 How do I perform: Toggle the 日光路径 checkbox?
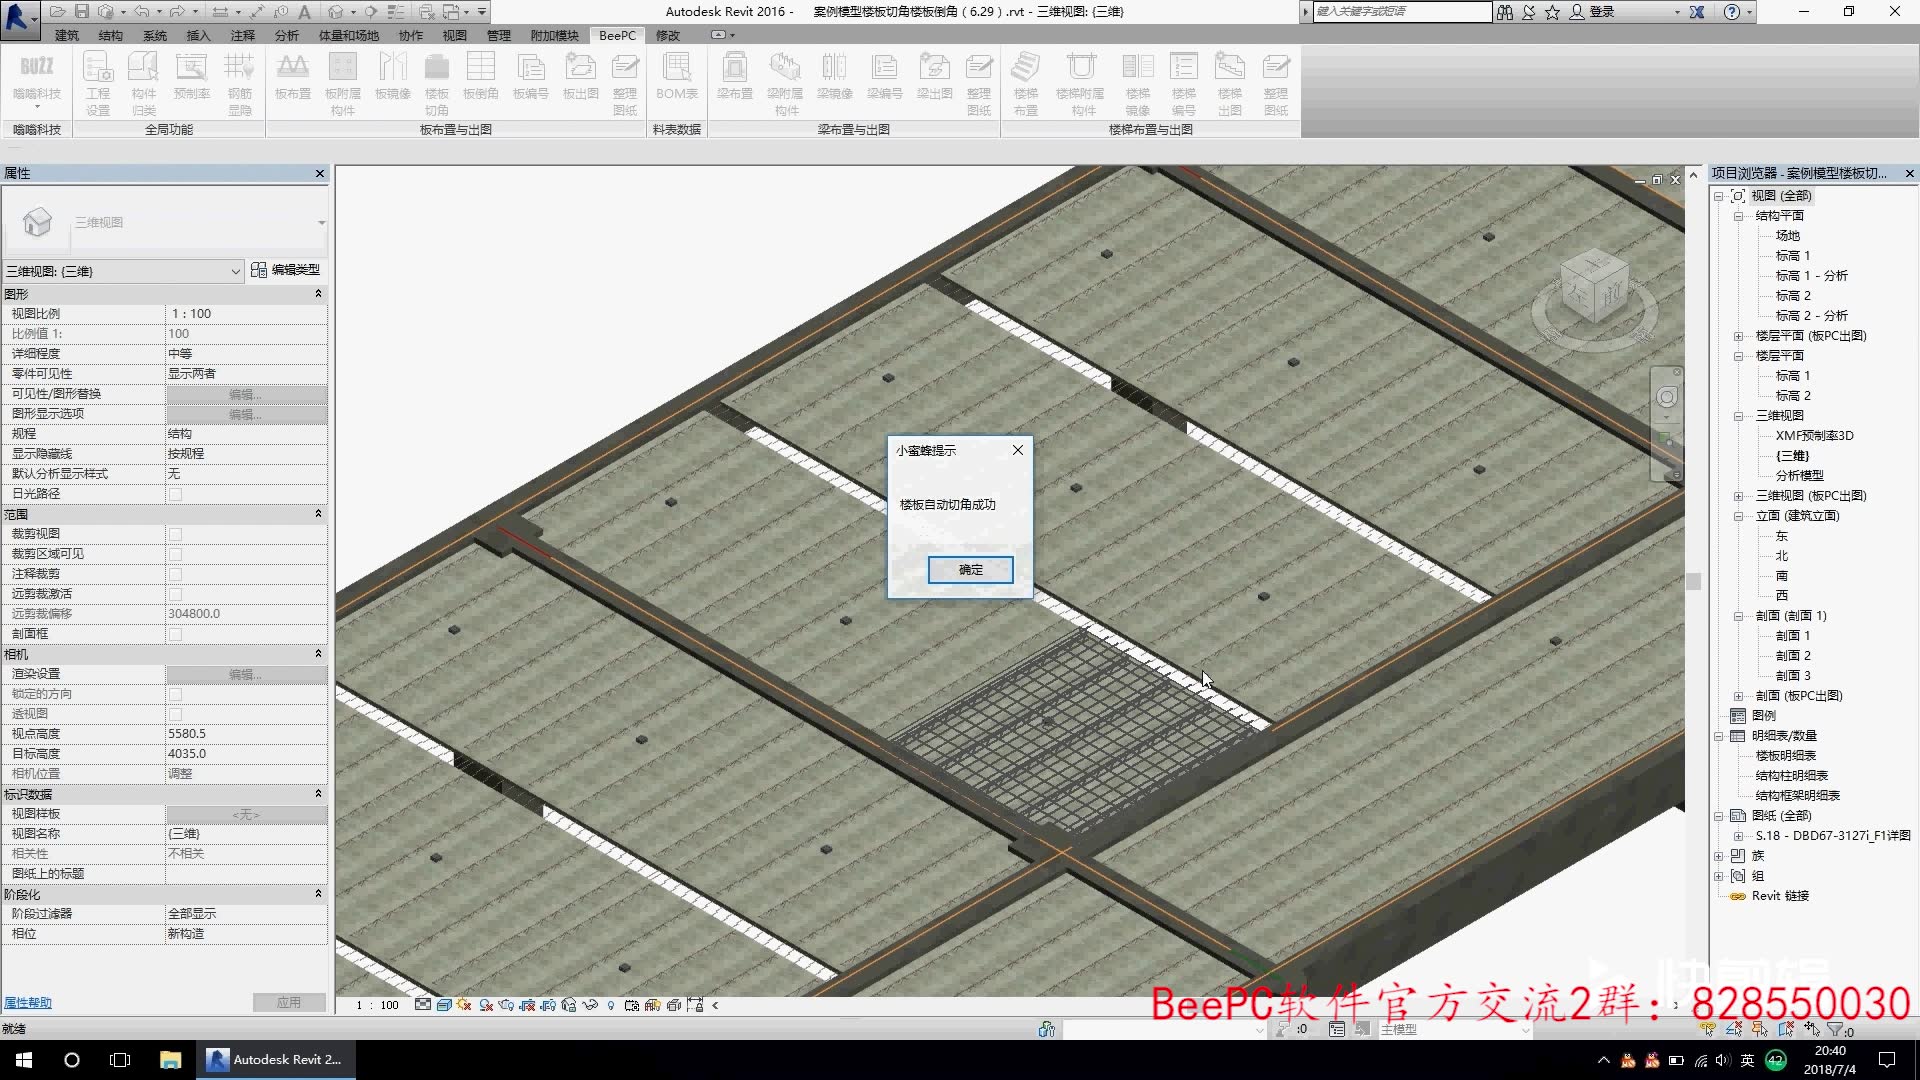coord(176,494)
